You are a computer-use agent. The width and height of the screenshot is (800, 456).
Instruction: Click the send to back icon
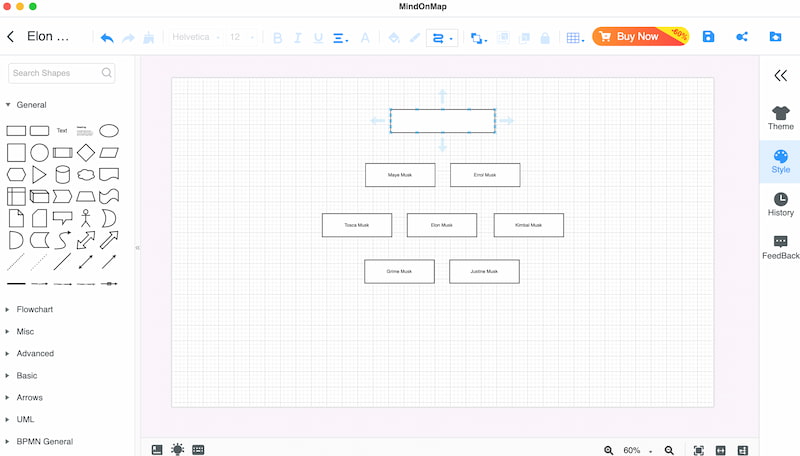(524, 38)
